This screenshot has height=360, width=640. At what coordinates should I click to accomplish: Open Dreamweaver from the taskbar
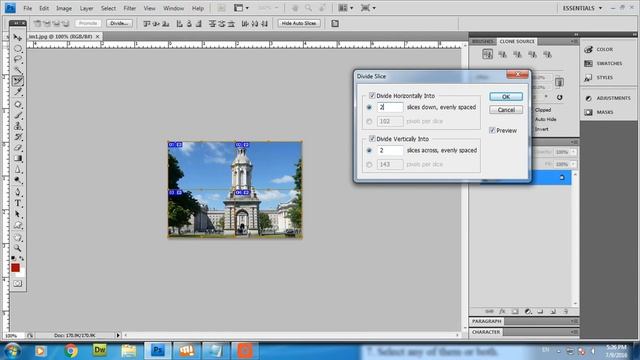click(x=100, y=351)
